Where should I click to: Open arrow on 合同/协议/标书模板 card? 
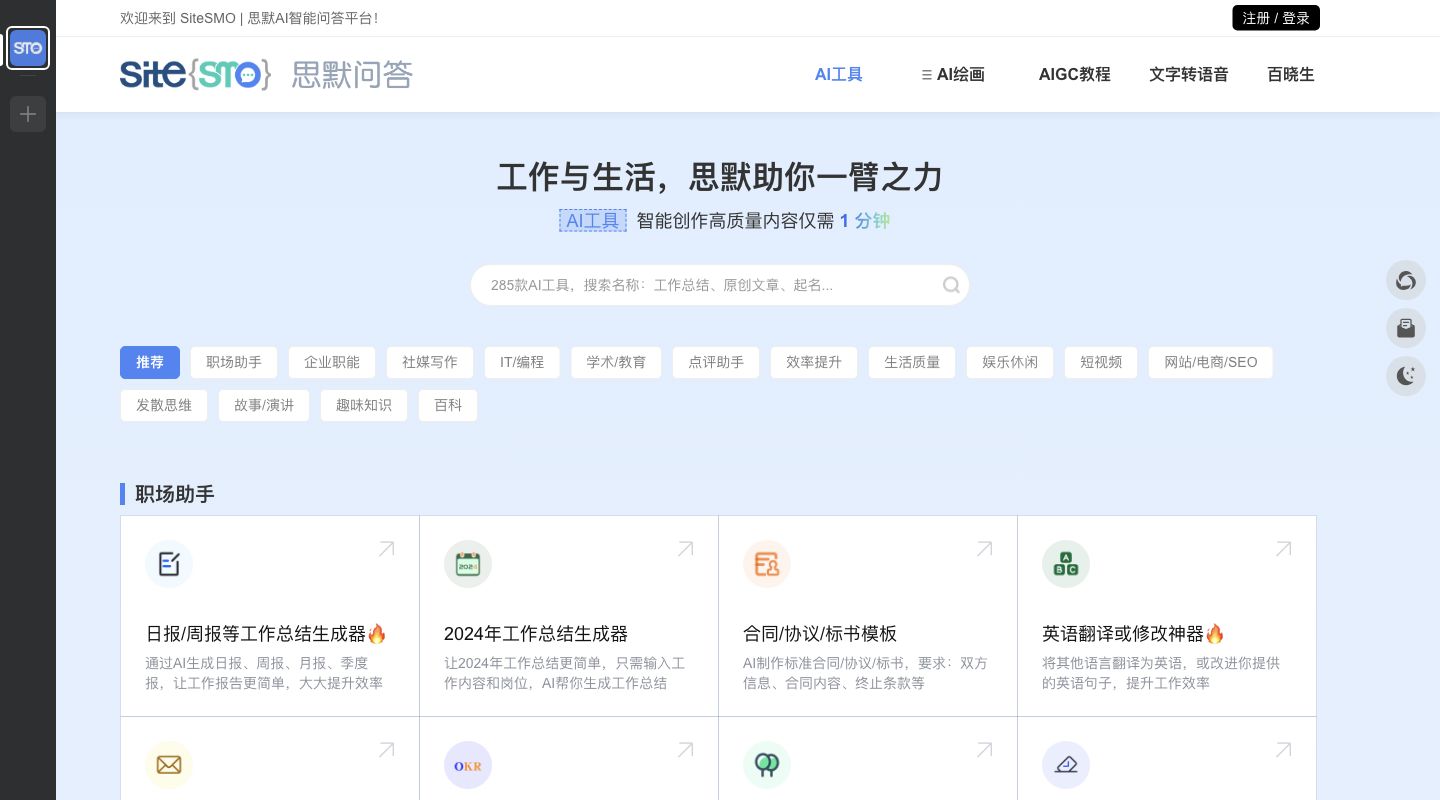[984, 549]
